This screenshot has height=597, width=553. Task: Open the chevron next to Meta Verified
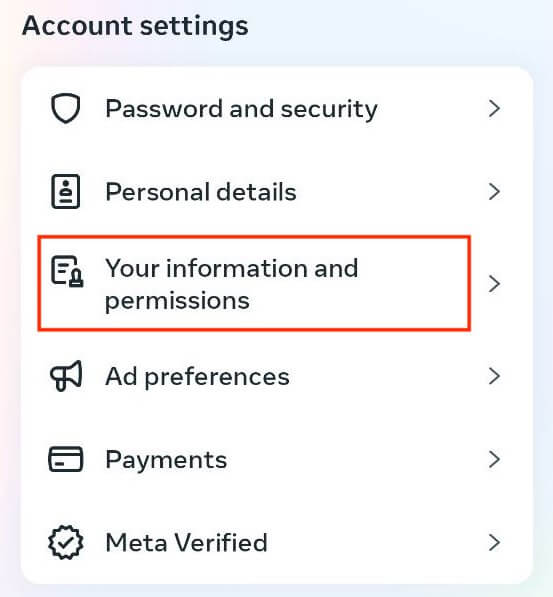pos(494,543)
